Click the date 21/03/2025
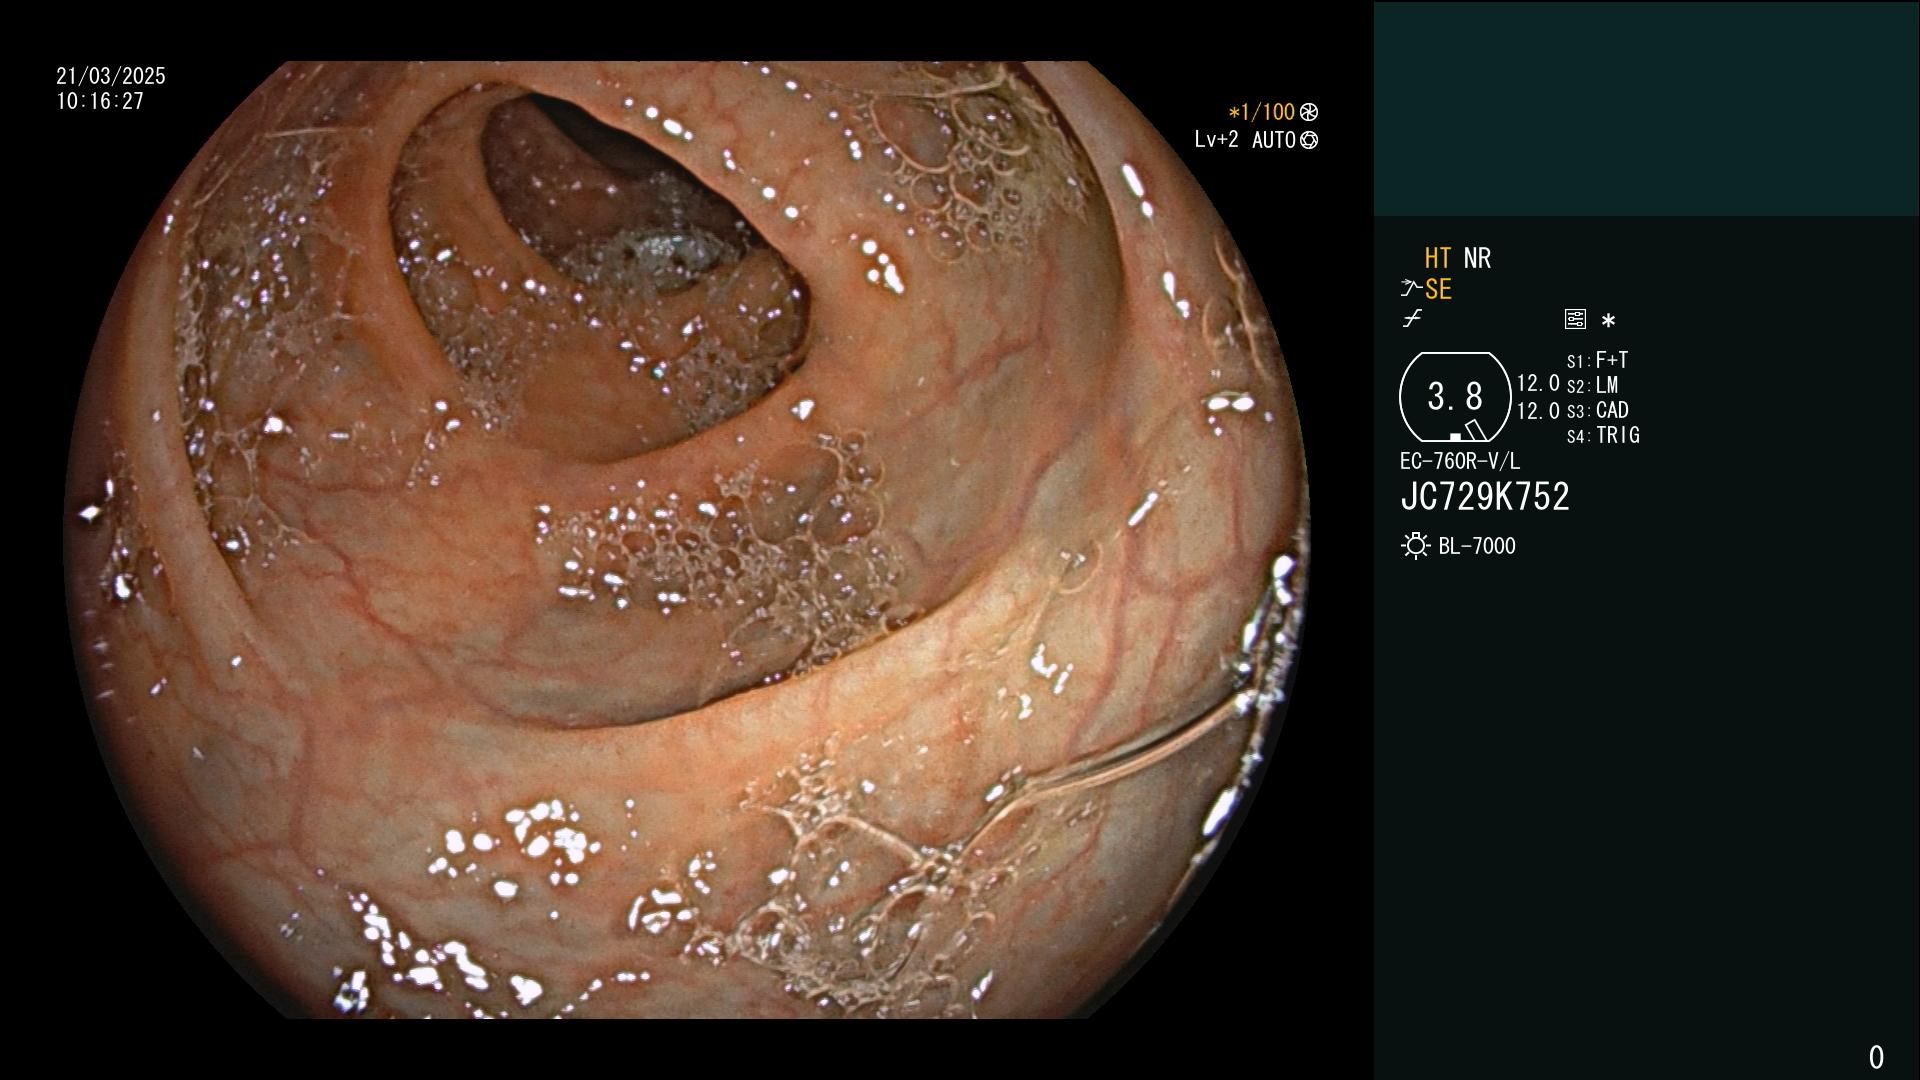The height and width of the screenshot is (1080, 1920). pyautogui.click(x=111, y=76)
